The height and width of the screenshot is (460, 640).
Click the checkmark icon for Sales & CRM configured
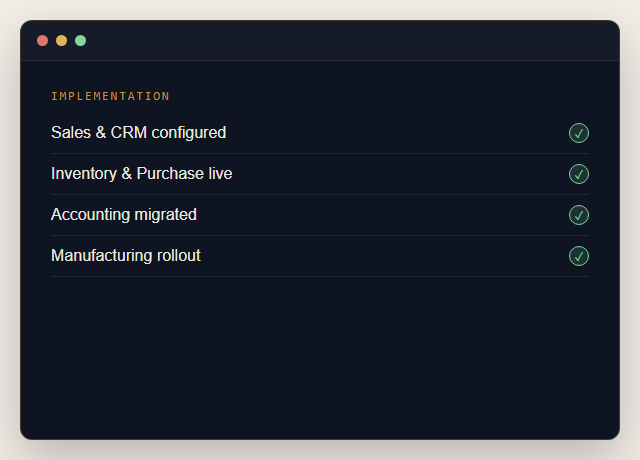579,133
